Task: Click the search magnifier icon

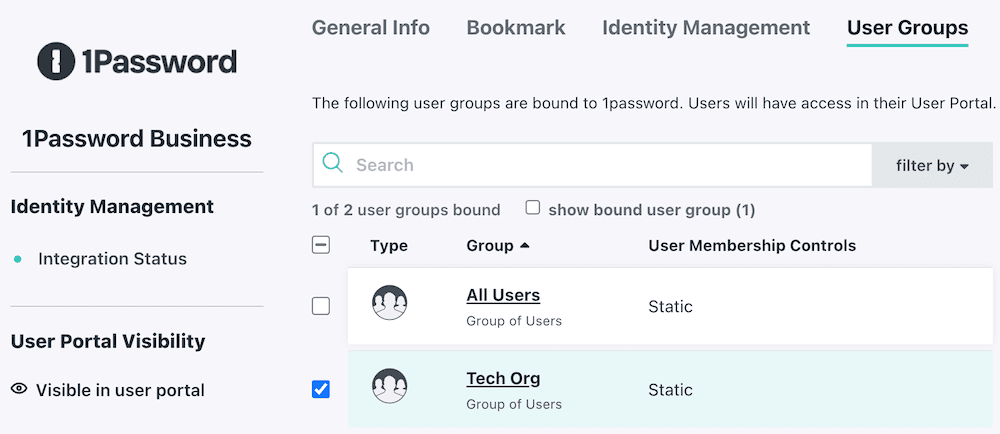Action: pos(332,164)
